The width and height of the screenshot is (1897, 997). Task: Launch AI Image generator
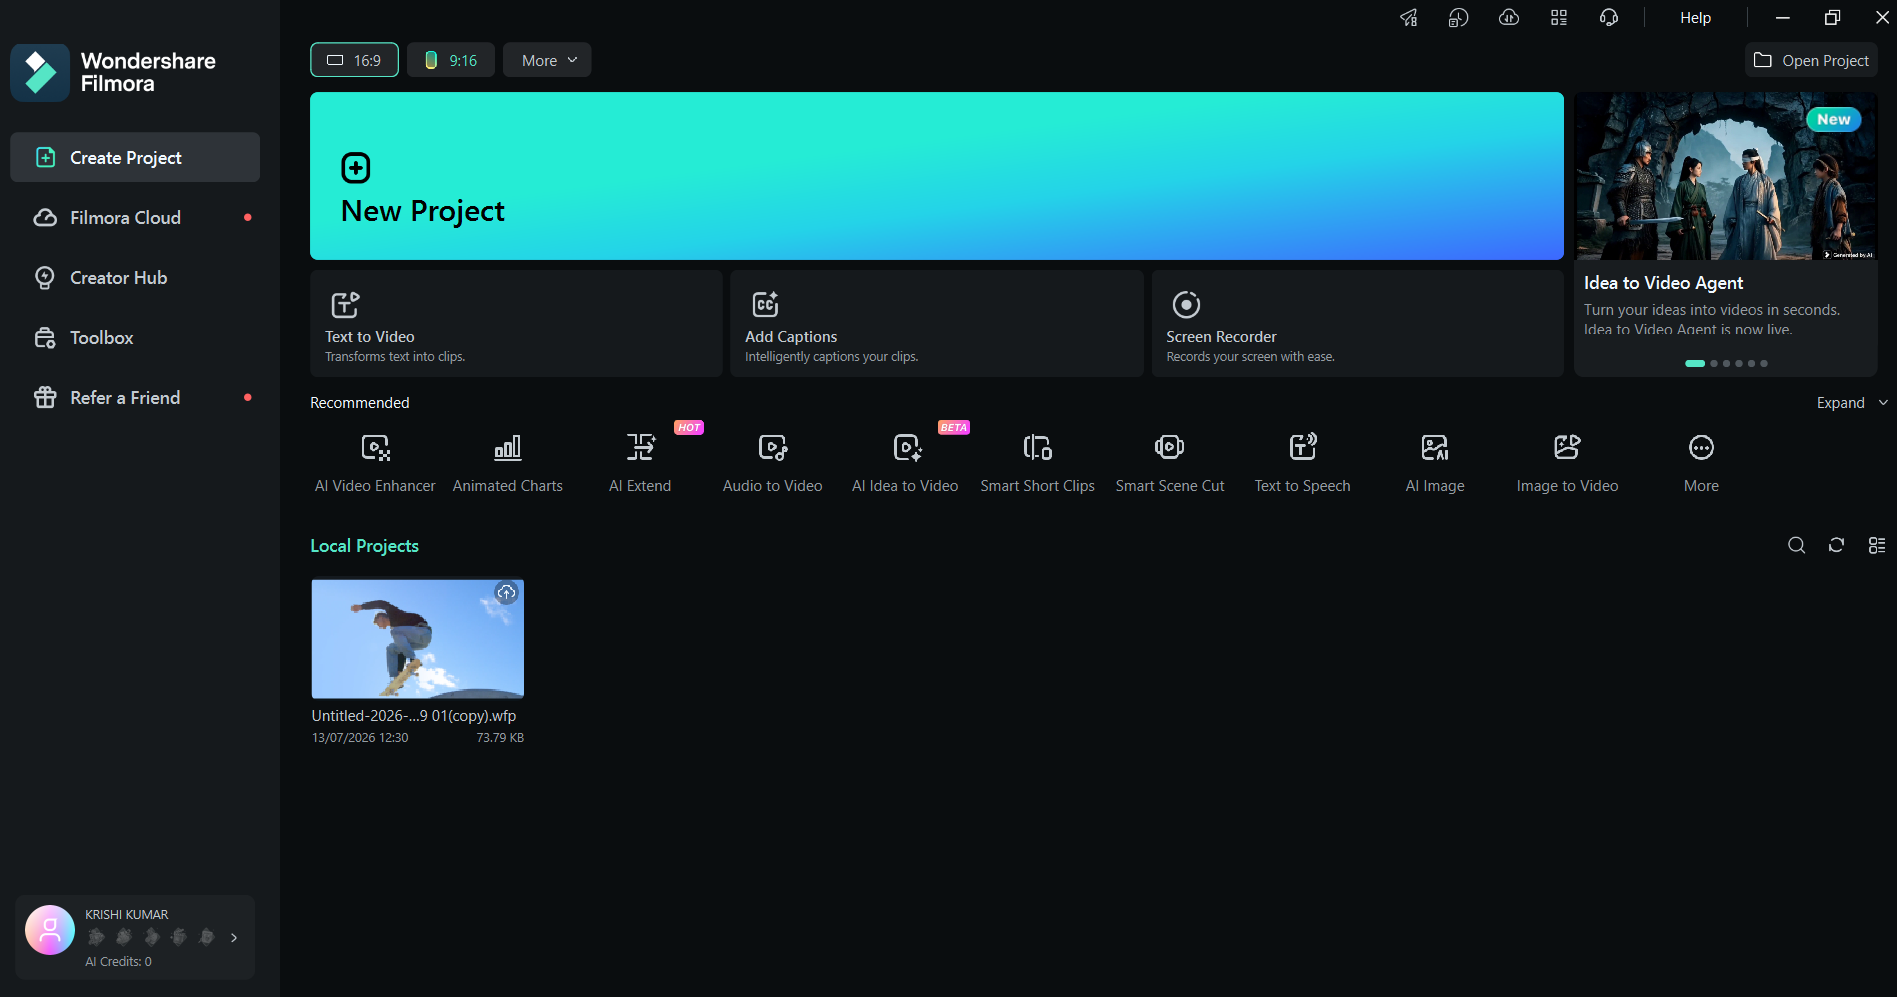(x=1435, y=462)
